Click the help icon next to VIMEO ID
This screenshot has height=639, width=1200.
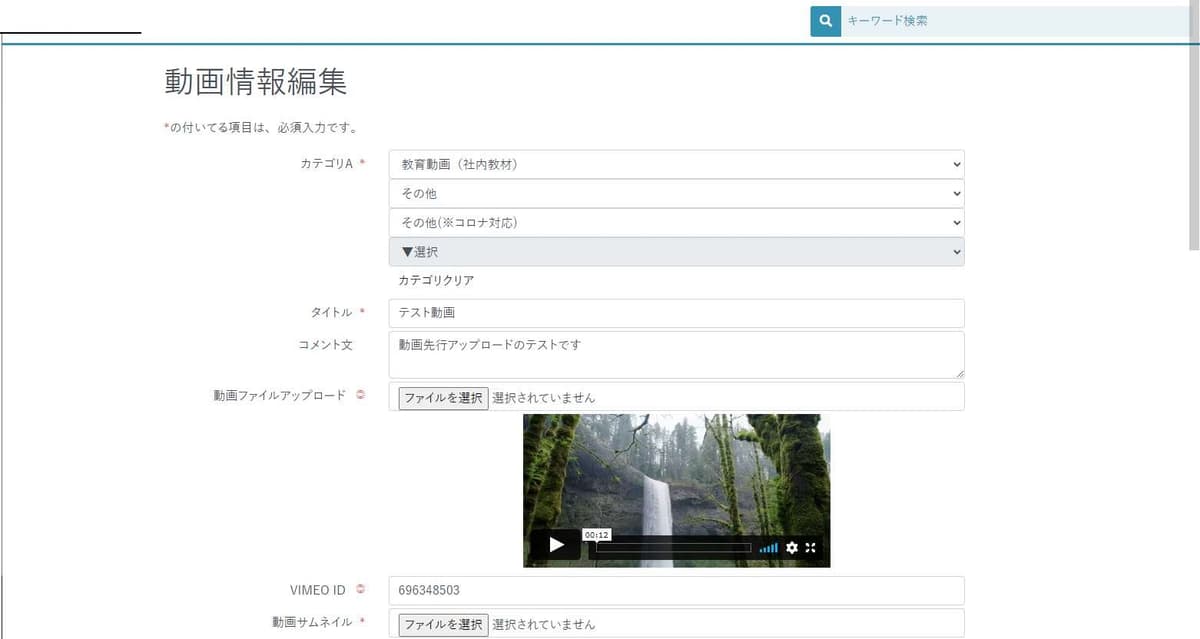tap(361, 589)
